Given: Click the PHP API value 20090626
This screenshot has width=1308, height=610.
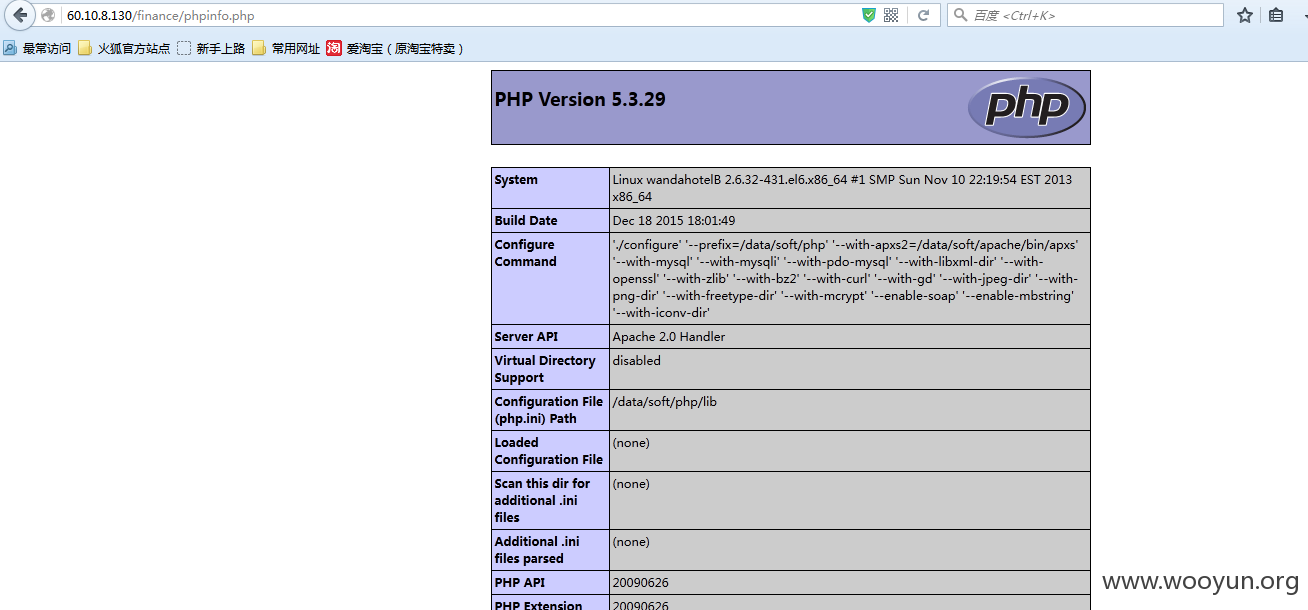Looking at the screenshot, I should (x=641, y=582).
